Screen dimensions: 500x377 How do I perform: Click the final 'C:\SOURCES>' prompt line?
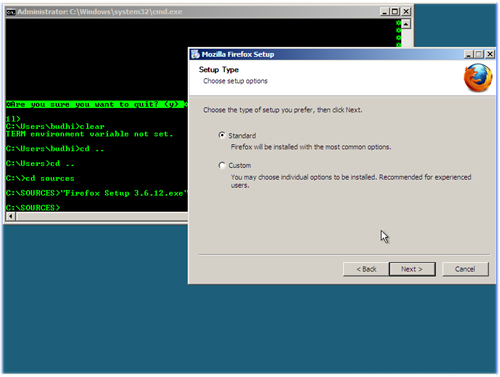coord(33,208)
